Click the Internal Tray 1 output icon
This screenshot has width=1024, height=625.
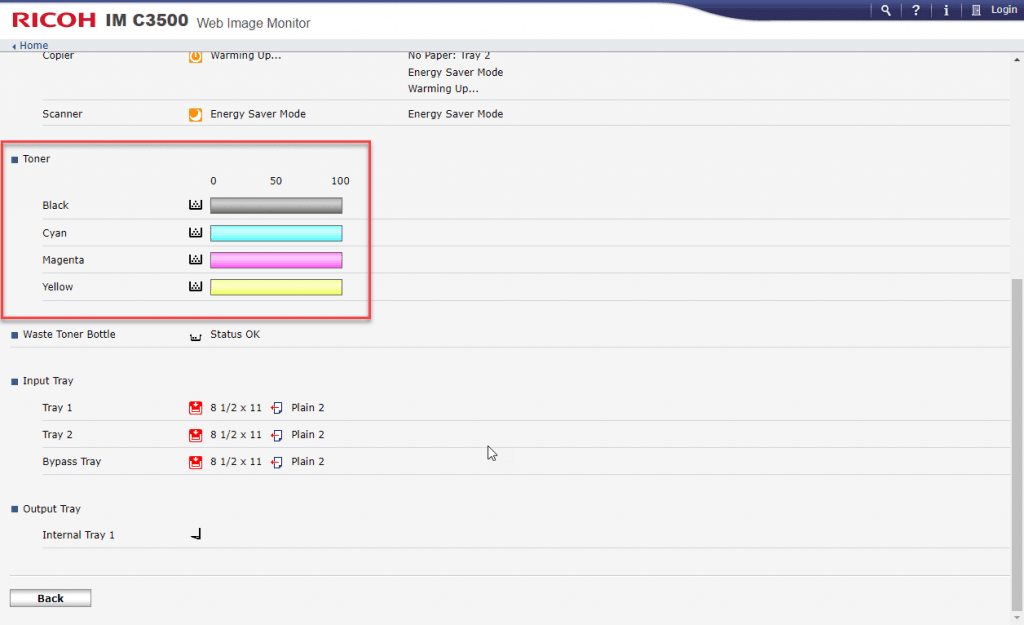(196, 534)
